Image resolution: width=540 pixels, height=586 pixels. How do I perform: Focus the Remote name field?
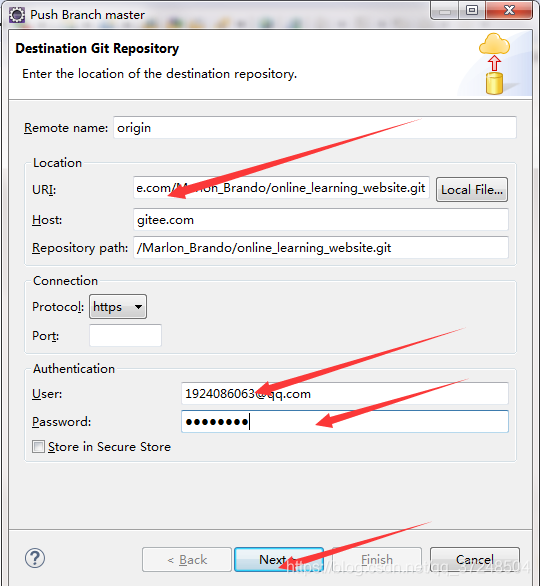315,128
